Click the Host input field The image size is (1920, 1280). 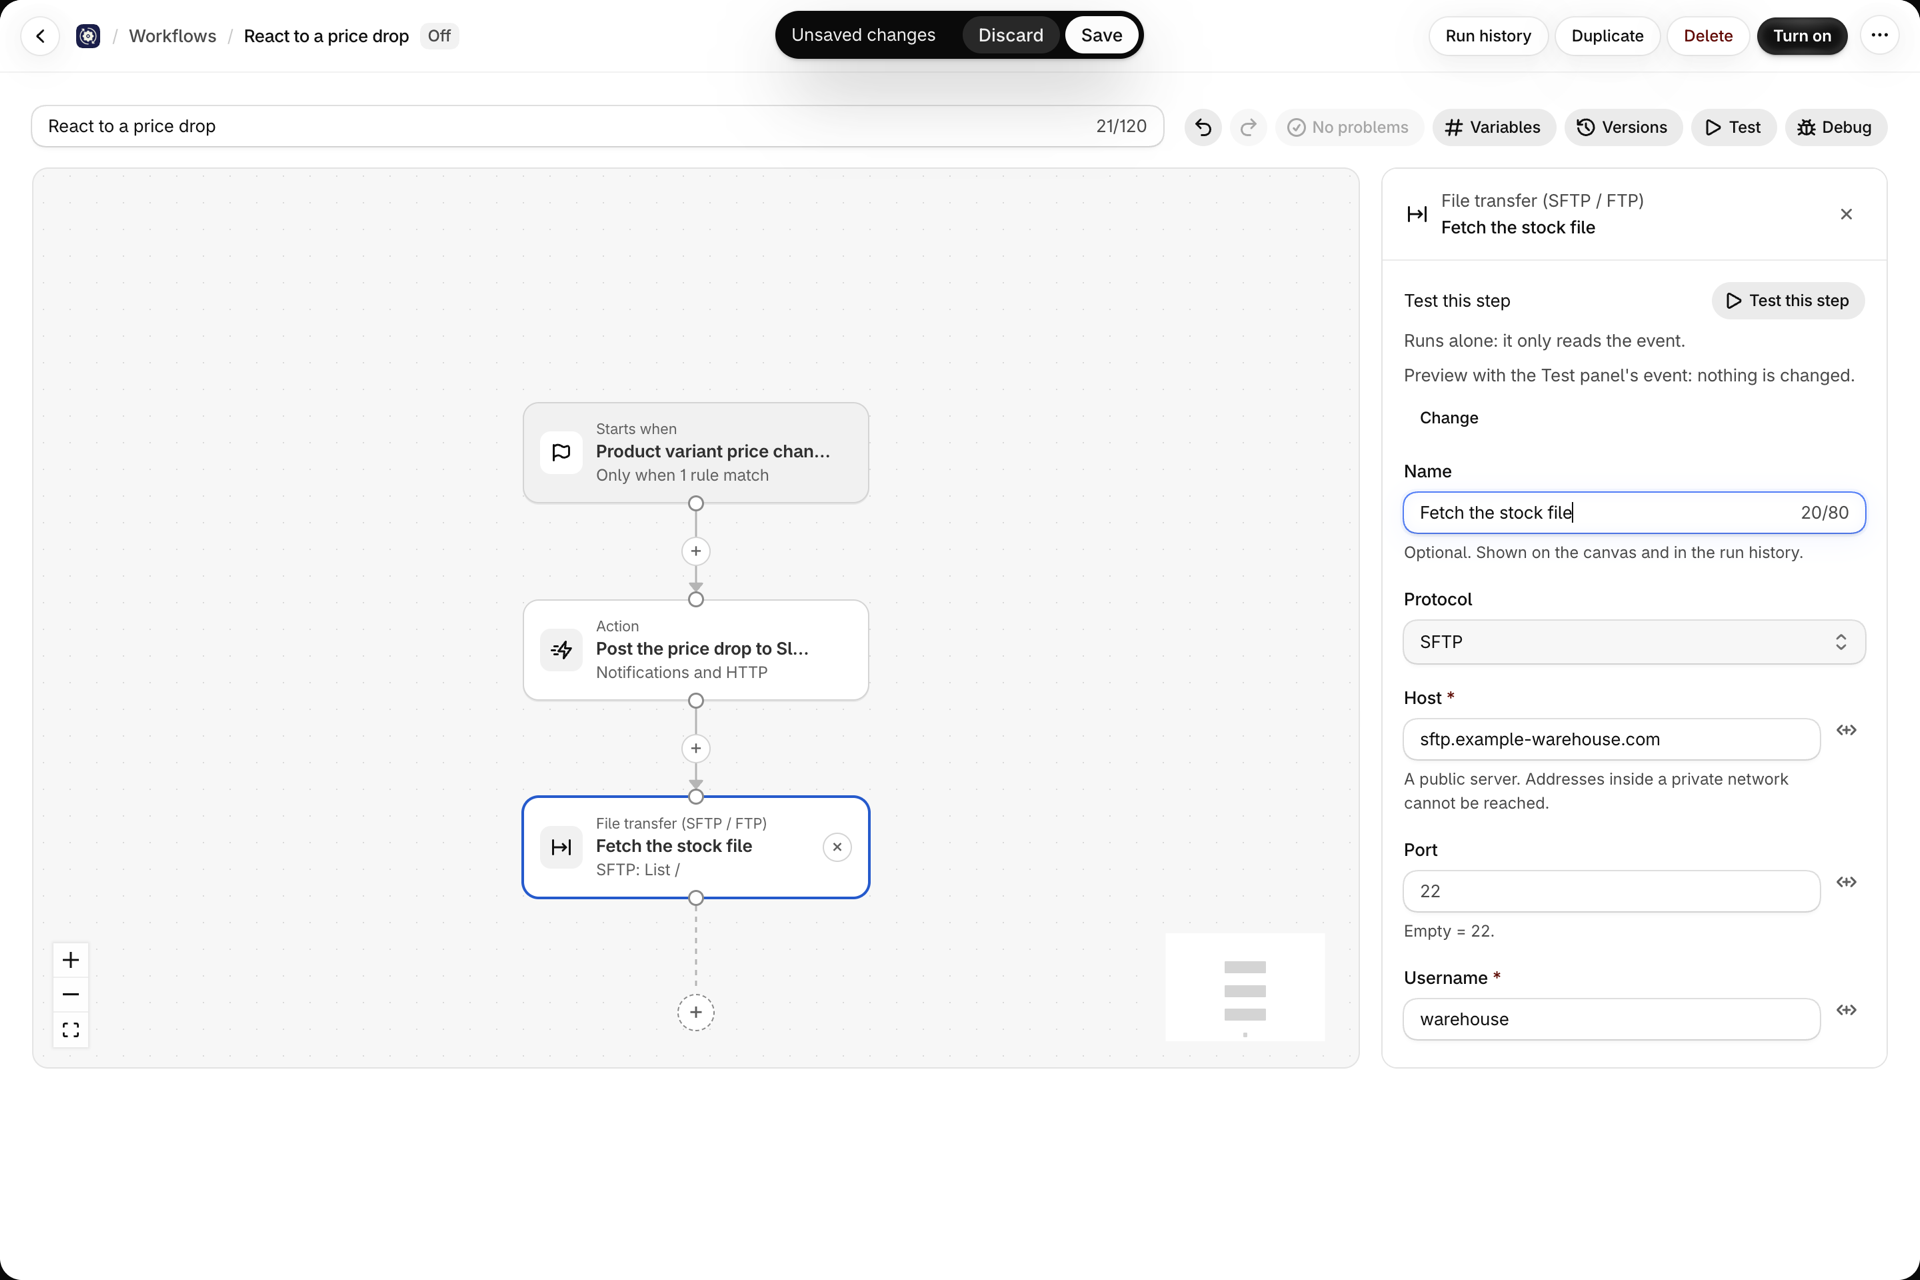(1611, 739)
